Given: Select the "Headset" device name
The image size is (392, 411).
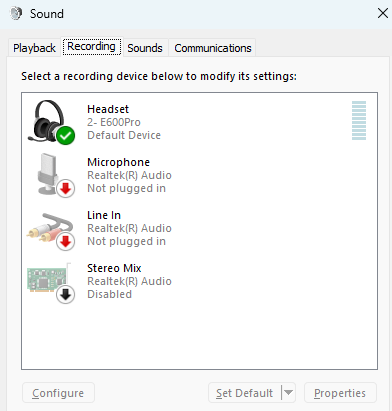Looking at the screenshot, I should pos(108,109).
